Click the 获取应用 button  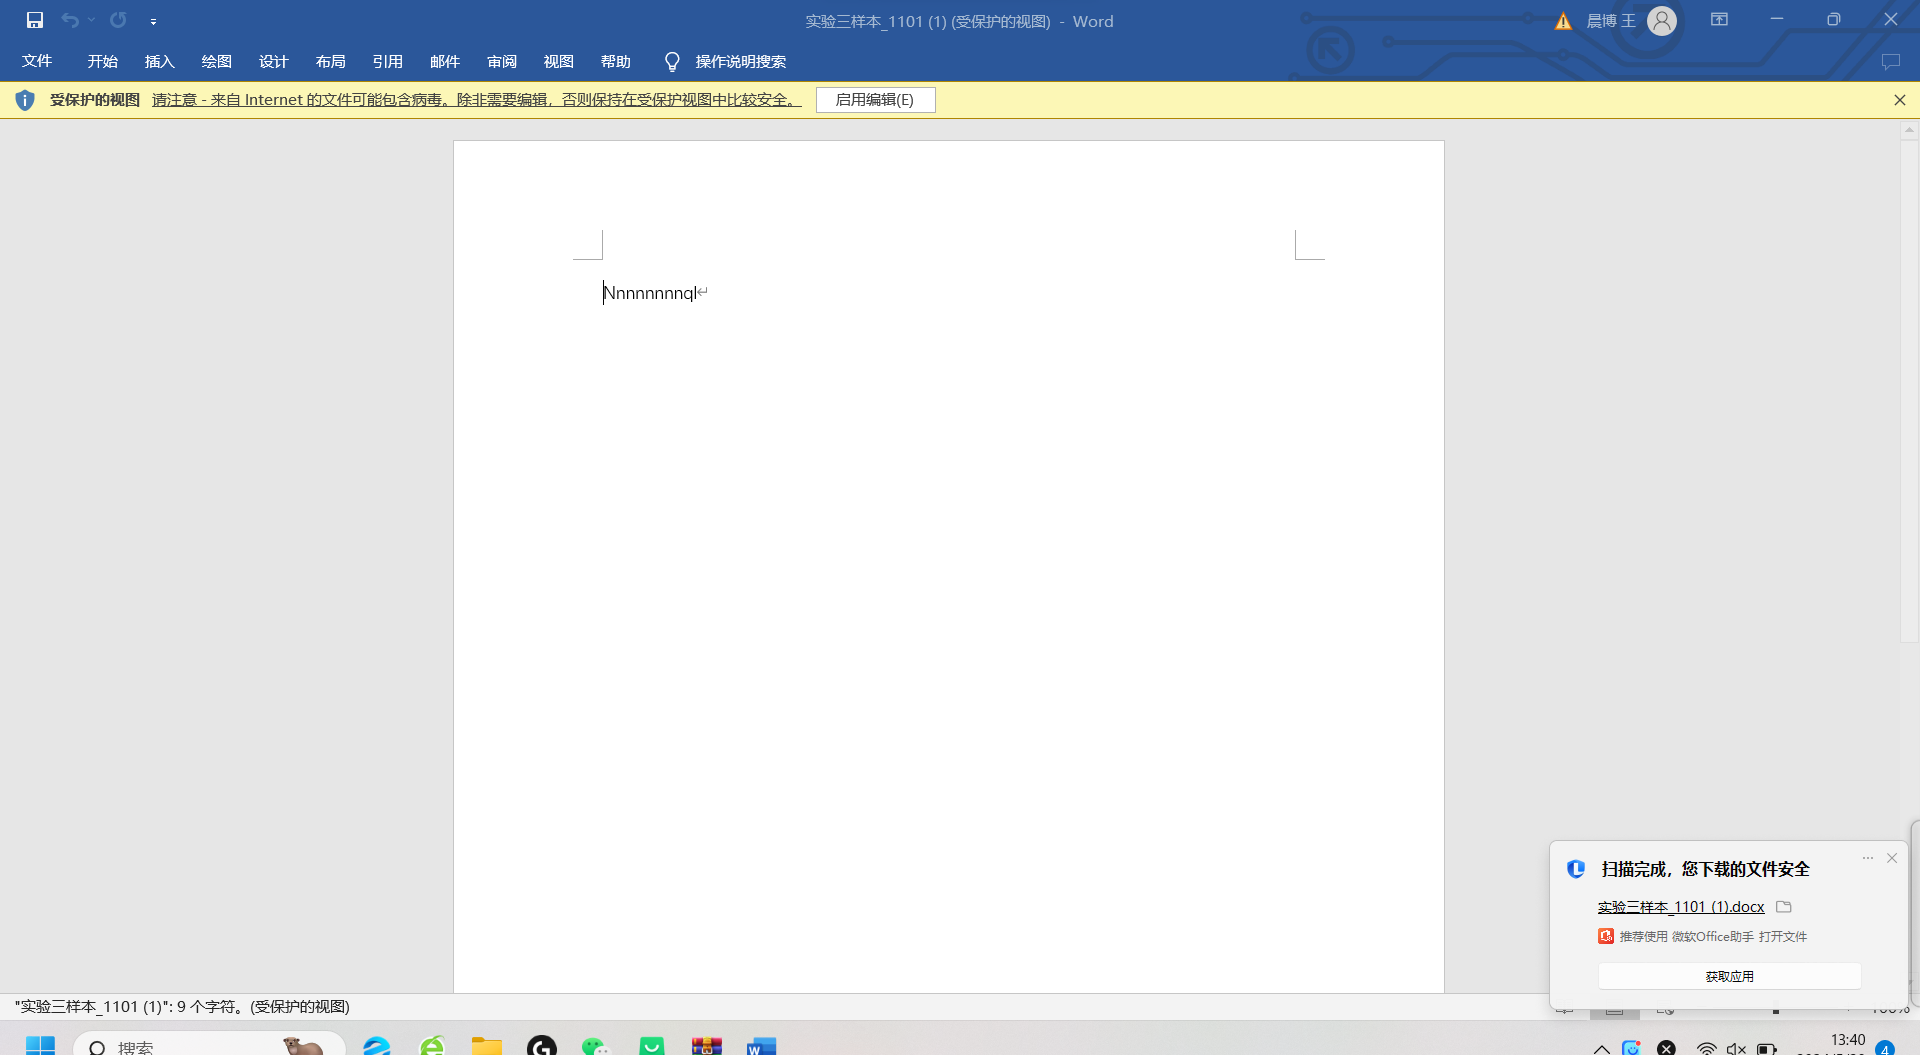coord(1729,976)
